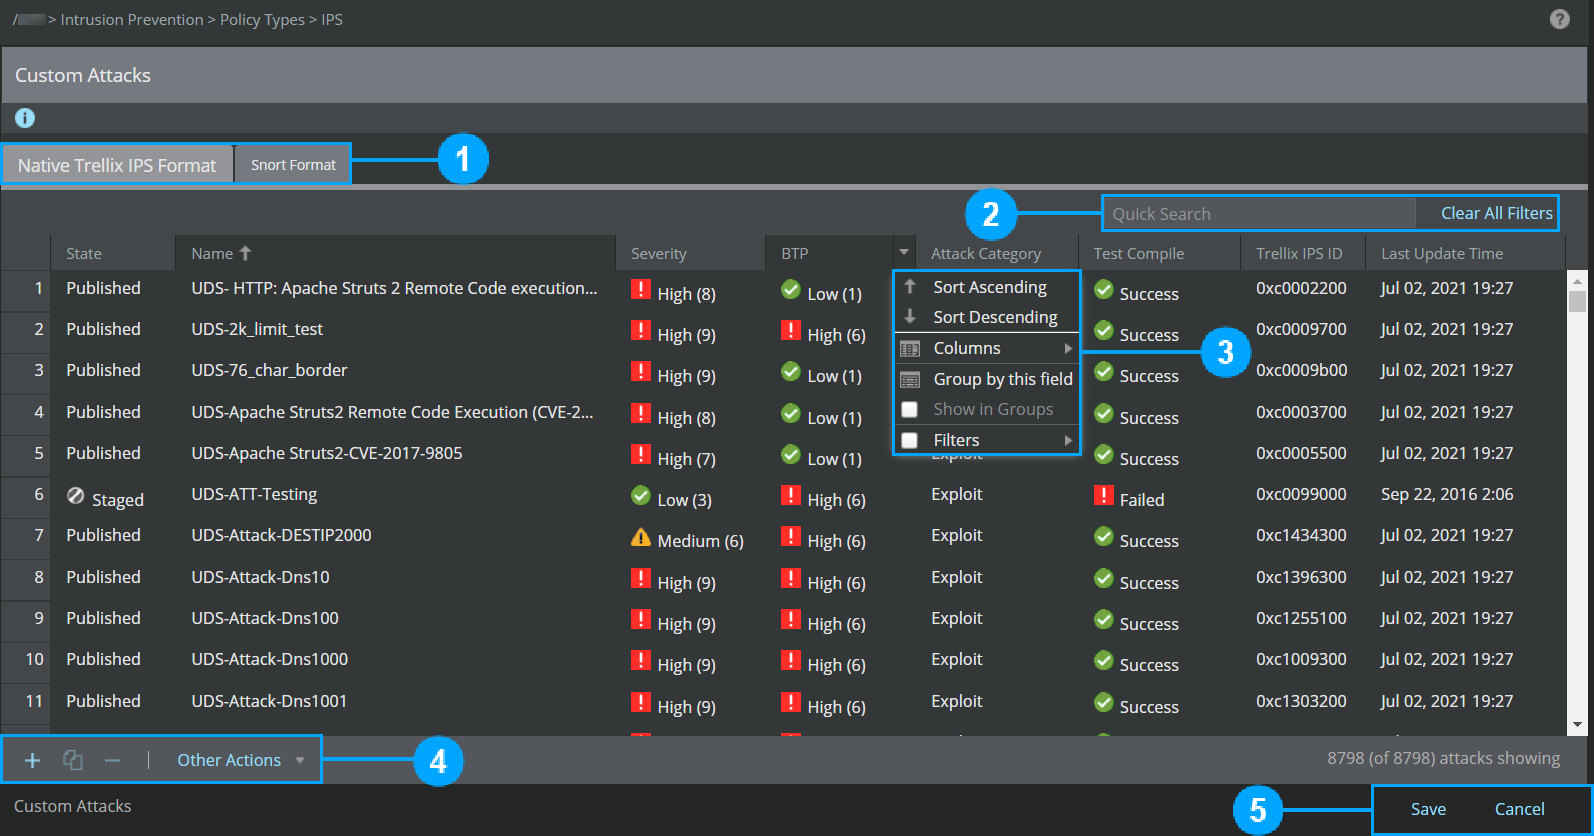Click the Medium severity warning icon for UDS-Attack-DESTIP2000
The width and height of the screenshot is (1594, 836).
click(x=641, y=537)
